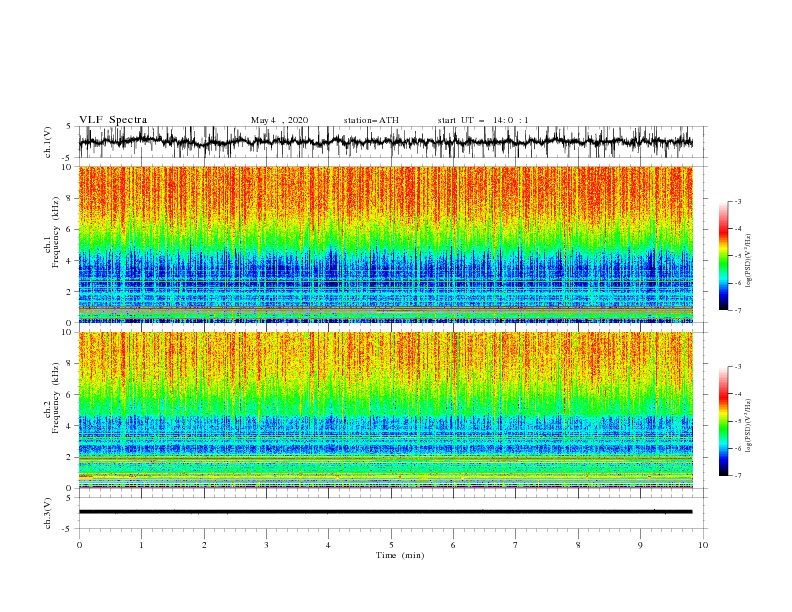This screenshot has width=792, height=612.
Task: Click the ch.2 spectrogram color bar
Action: tap(723, 421)
